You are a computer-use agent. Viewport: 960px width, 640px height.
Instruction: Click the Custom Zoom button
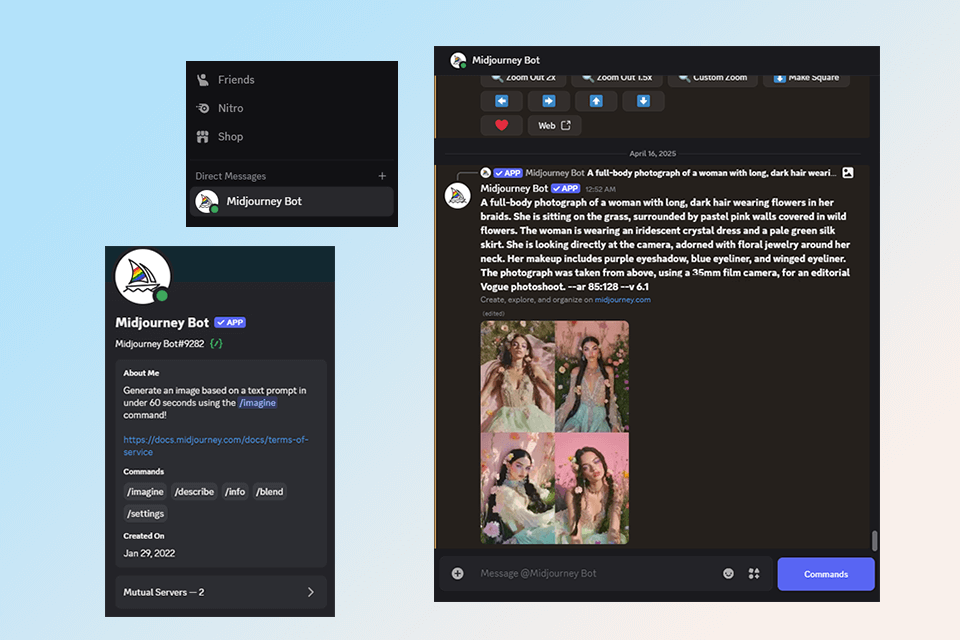coord(713,78)
